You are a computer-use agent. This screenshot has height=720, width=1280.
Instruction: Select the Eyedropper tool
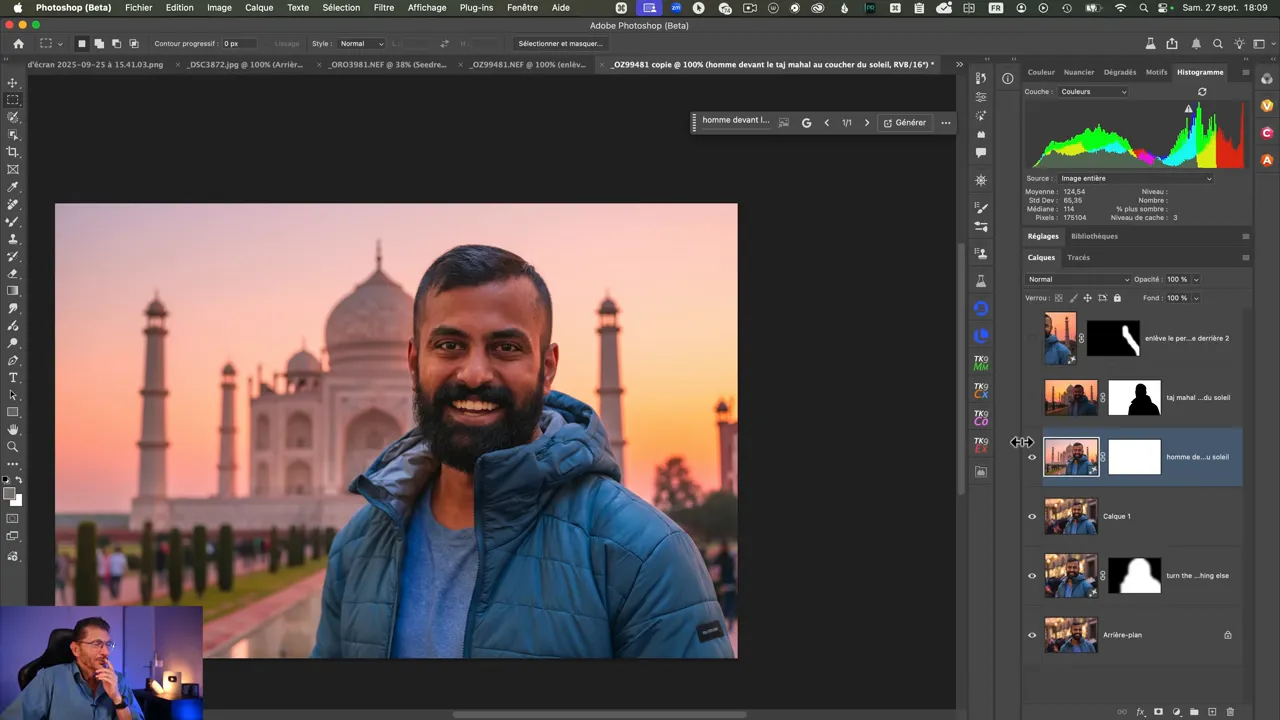(x=13, y=187)
